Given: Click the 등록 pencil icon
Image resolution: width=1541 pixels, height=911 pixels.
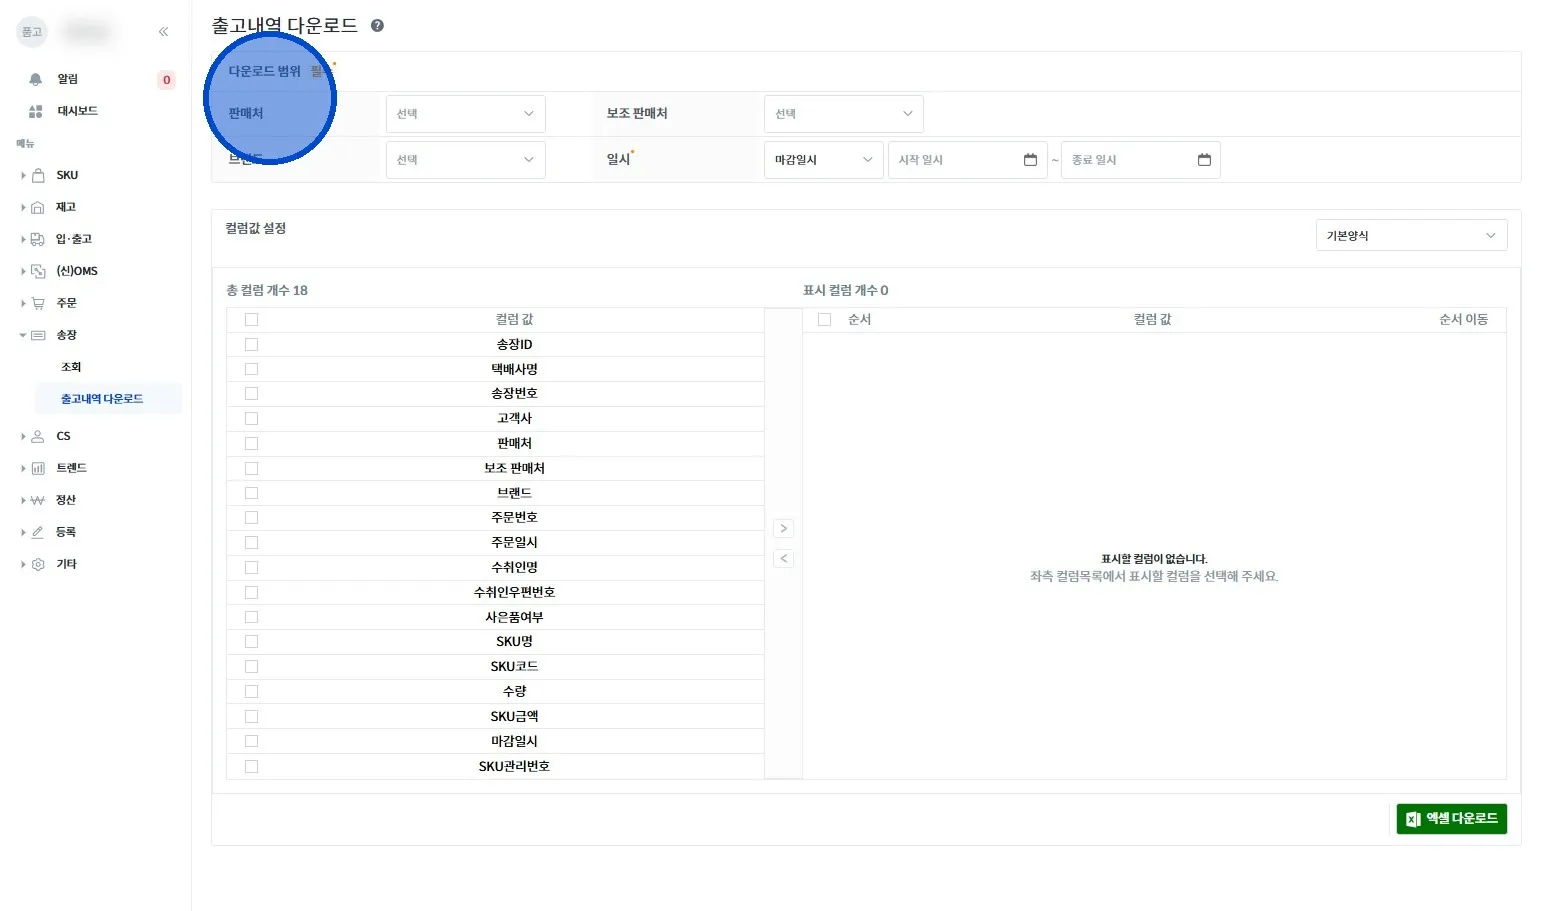Looking at the screenshot, I should point(38,532).
